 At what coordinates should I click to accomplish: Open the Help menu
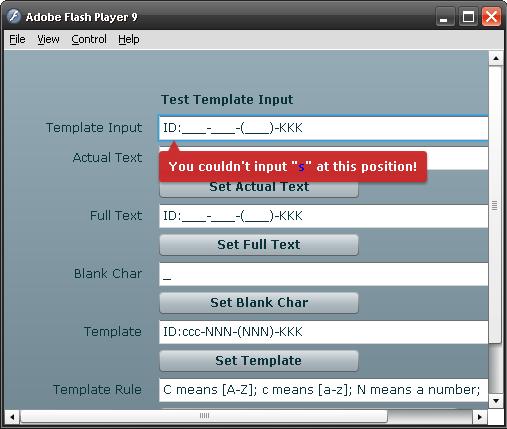tap(129, 39)
